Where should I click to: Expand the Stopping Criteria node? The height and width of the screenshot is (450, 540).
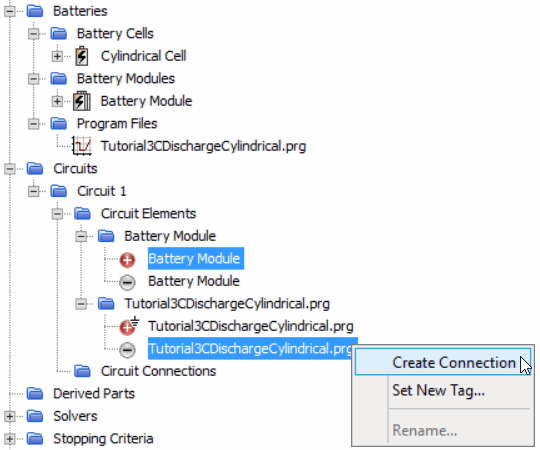click(x=10, y=439)
